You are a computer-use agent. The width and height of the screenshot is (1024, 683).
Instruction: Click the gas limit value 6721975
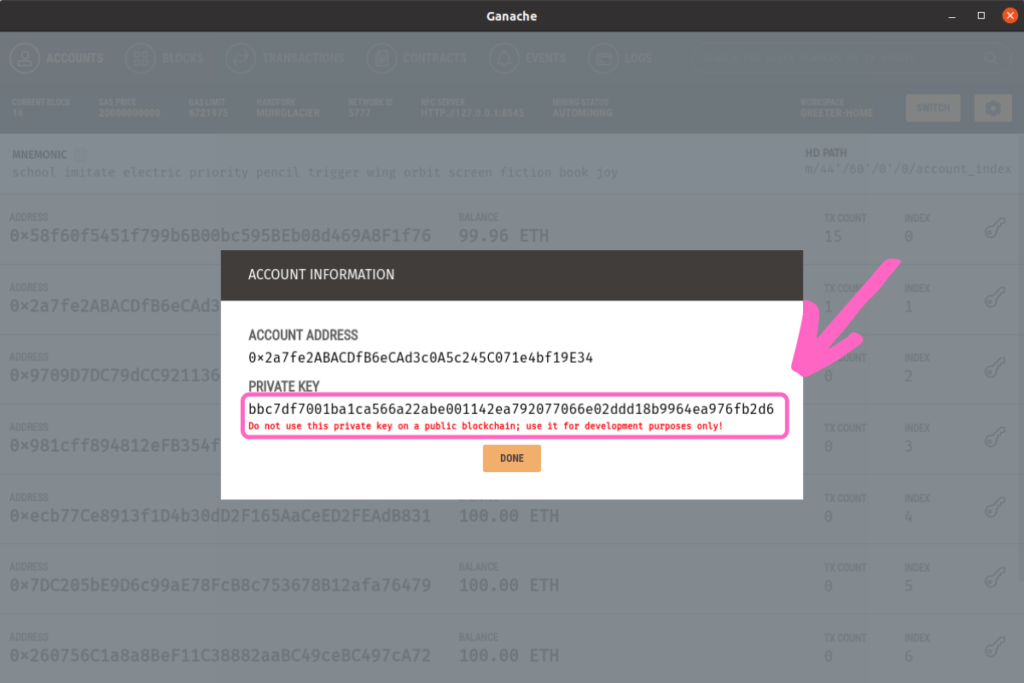(x=208, y=113)
